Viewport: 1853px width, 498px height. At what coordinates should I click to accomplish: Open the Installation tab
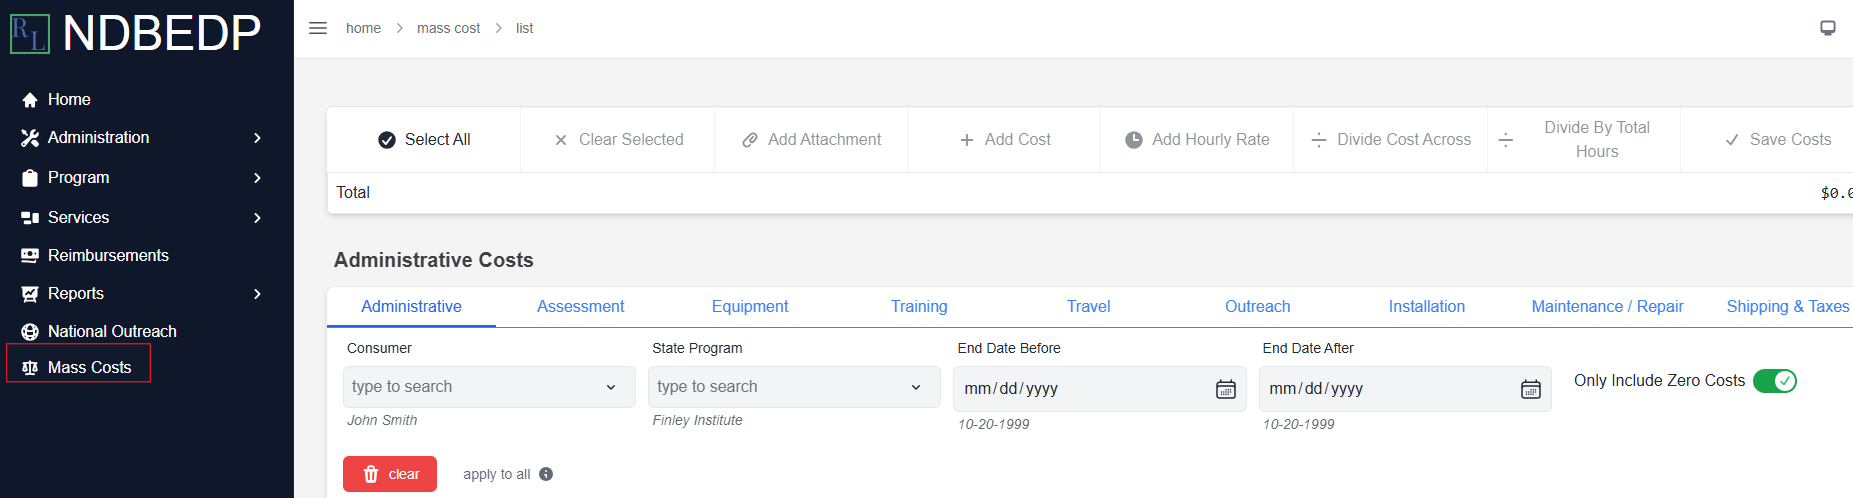pos(1427,307)
